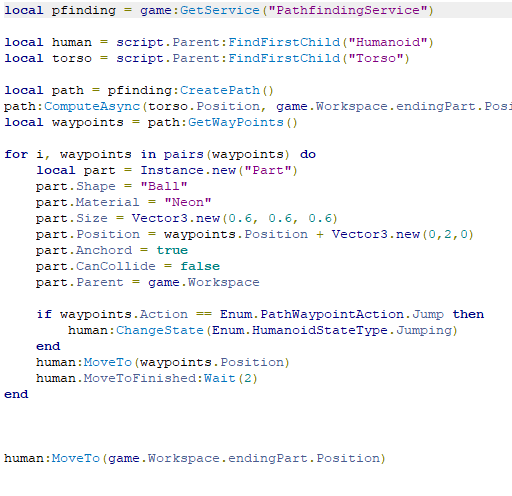The image size is (512, 496).
Task: Click ComputeAsync in the path line
Action: (x=92, y=106)
